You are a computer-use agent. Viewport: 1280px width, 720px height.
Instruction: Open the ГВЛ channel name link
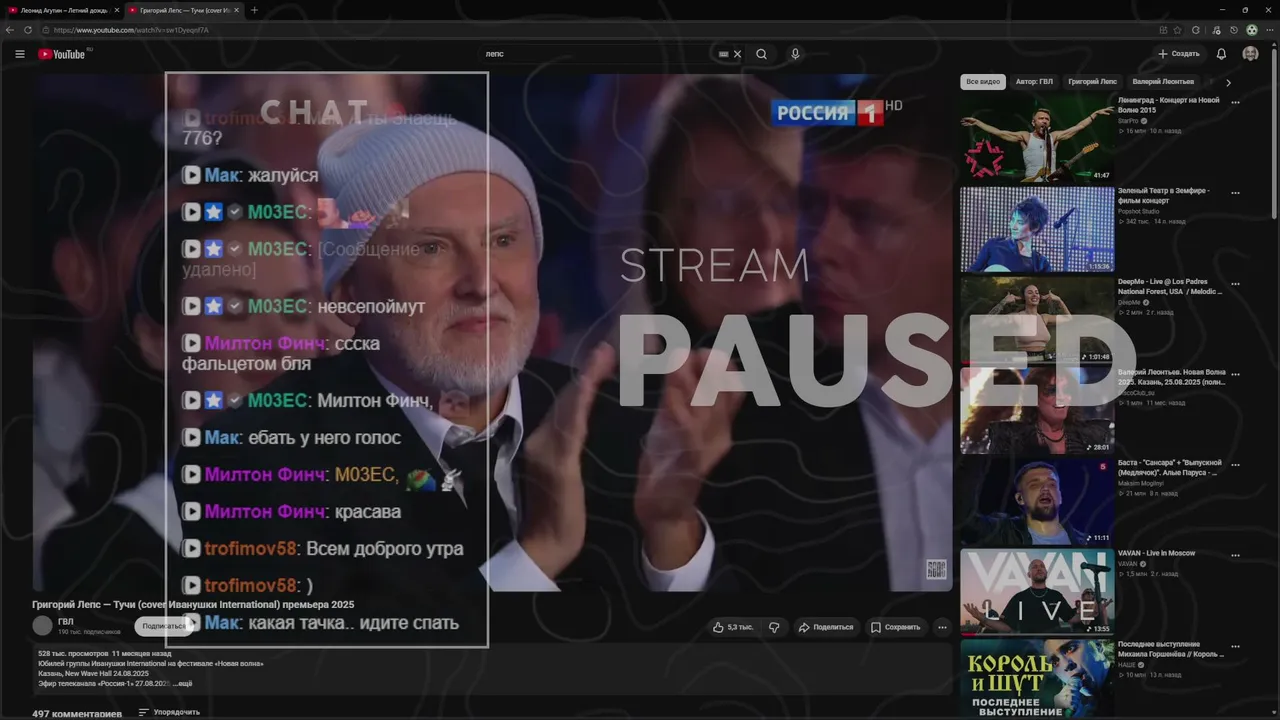(65, 622)
